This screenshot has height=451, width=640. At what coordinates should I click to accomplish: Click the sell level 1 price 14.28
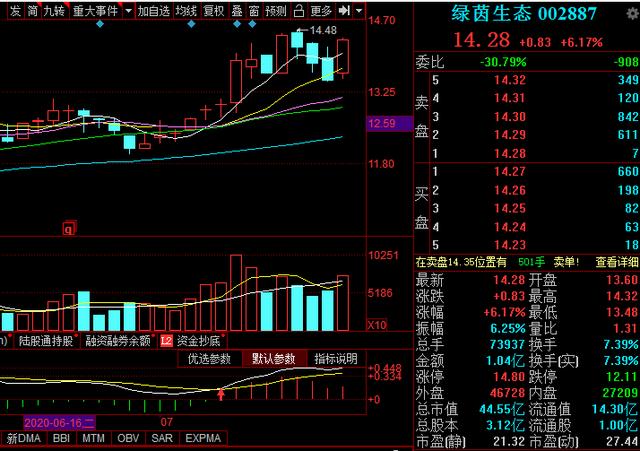click(509, 153)
